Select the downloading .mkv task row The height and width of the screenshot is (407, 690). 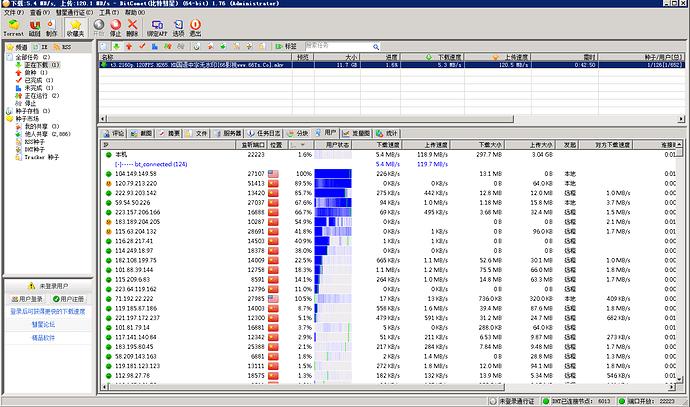coord(392,65)
